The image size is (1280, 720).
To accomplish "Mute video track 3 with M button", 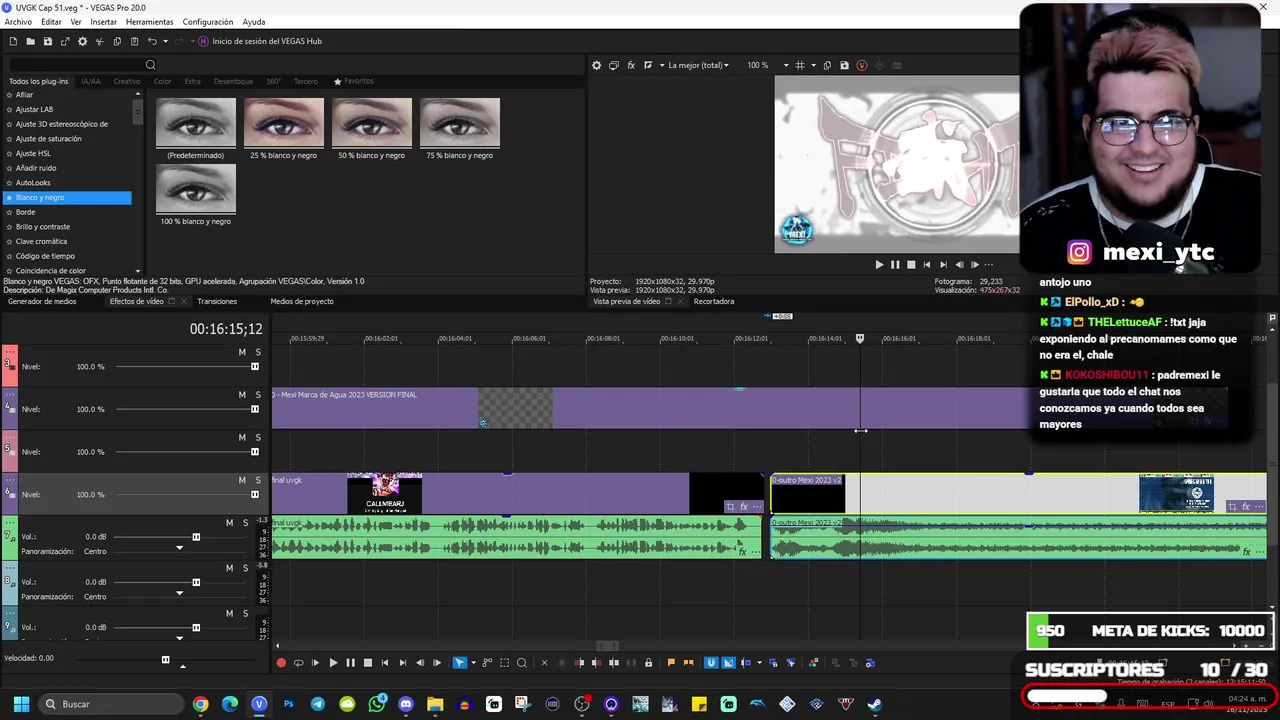I will coord(242,352).
